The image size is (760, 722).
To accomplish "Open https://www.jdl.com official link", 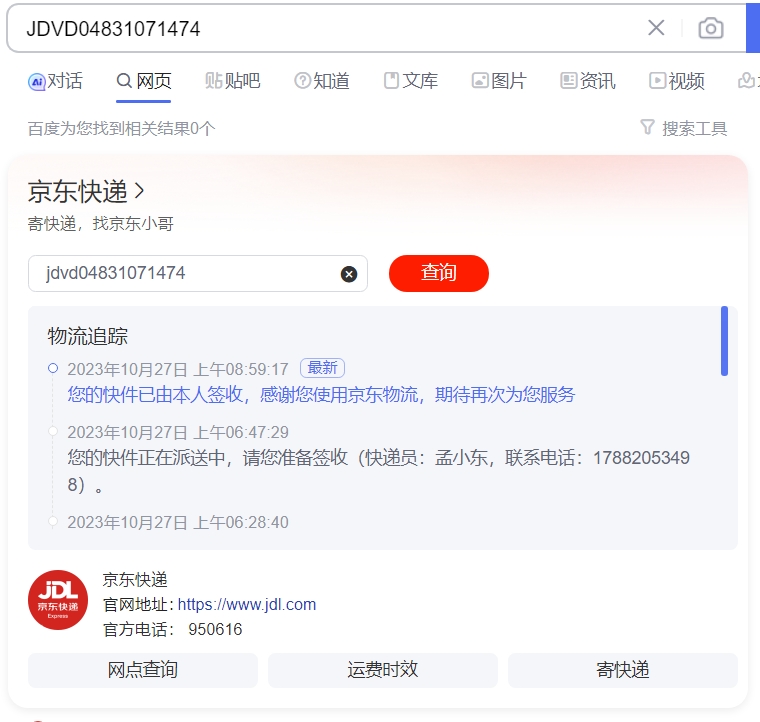I will tap(247, 604).
